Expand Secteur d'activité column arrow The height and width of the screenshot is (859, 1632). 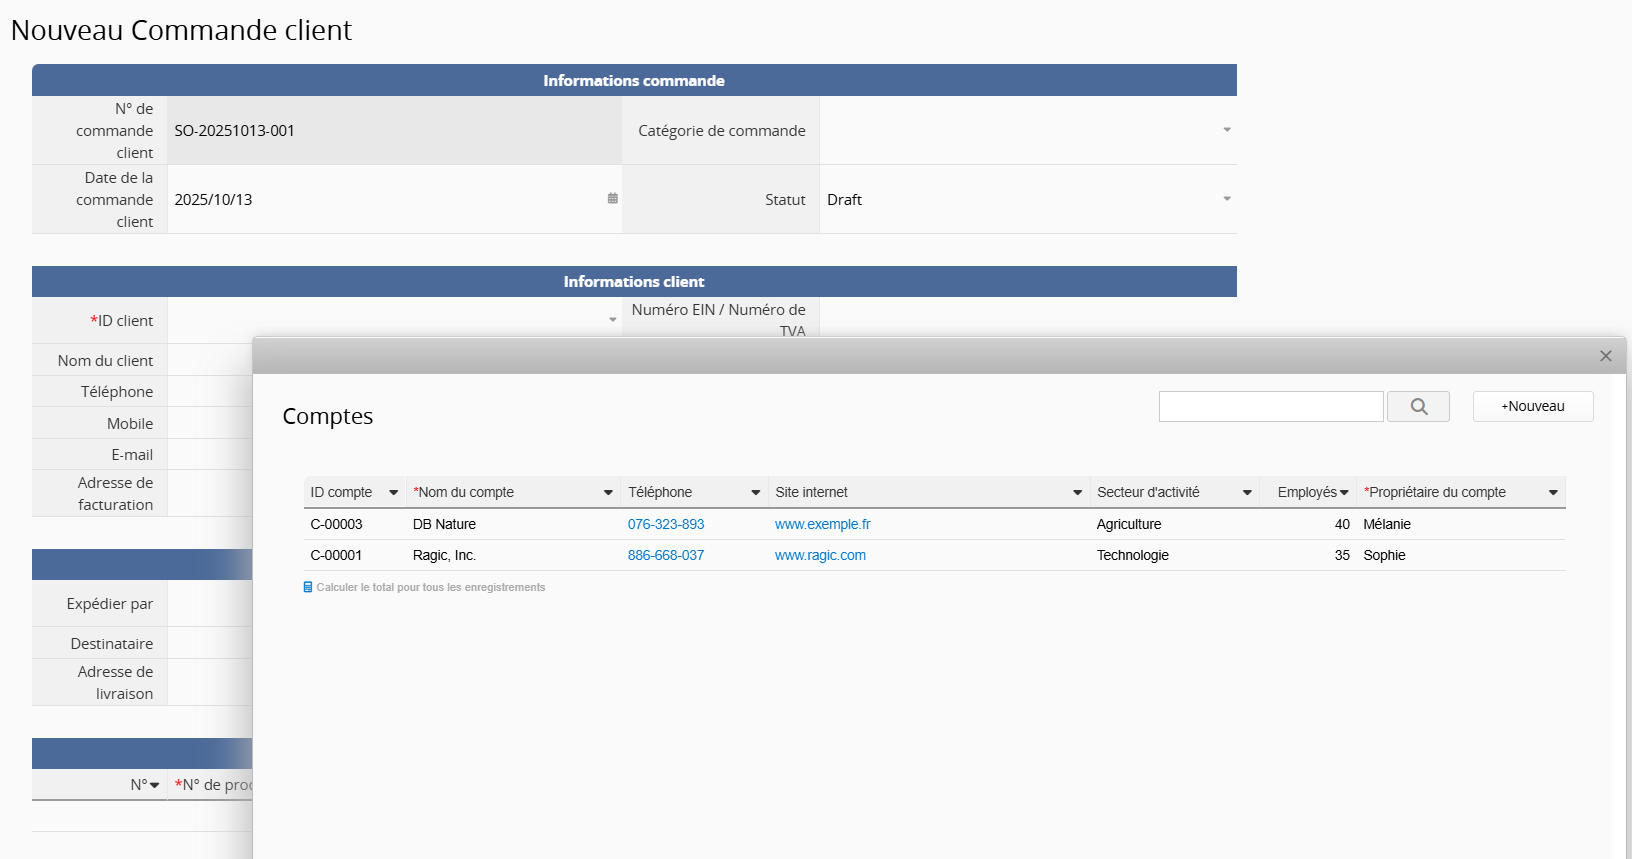[x=1247, y=492]
